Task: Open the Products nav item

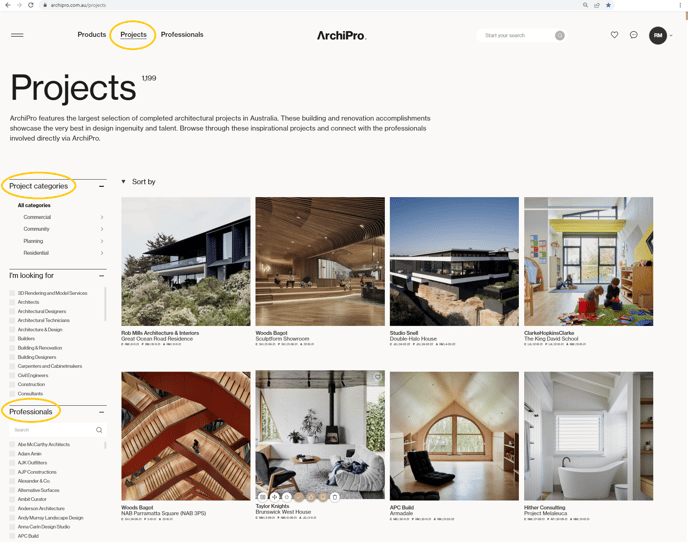Action: (92, 35)
